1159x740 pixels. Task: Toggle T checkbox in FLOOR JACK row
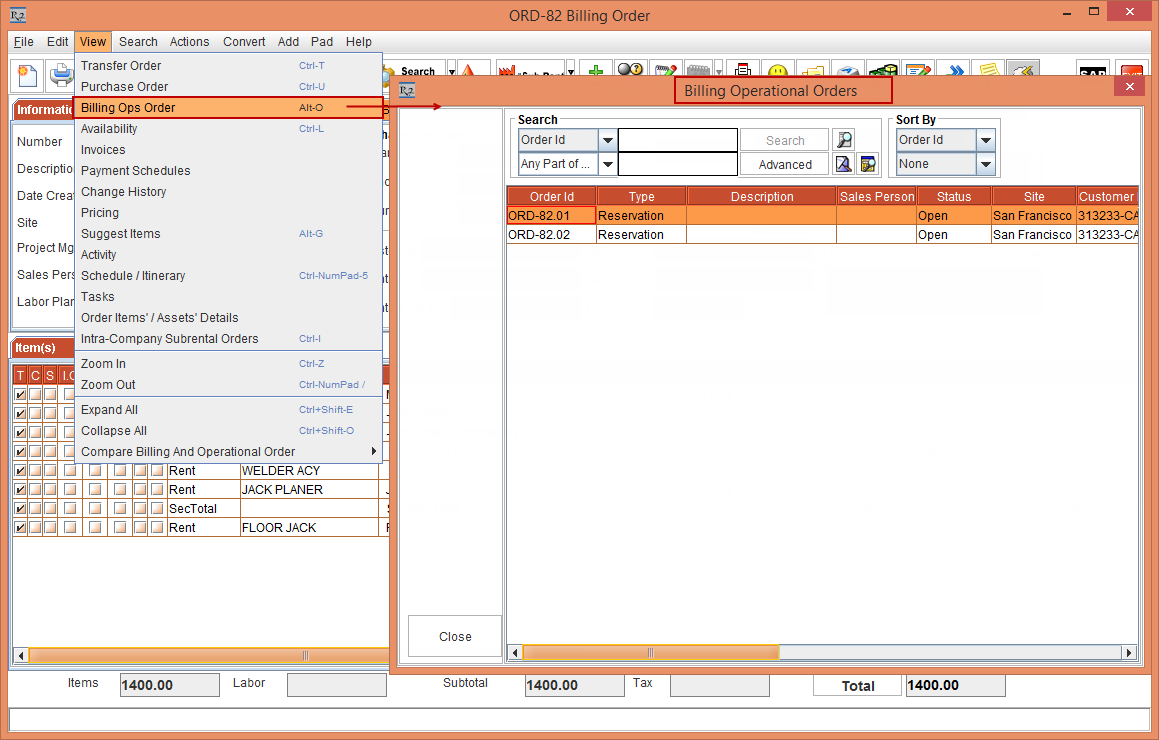pos(20,528)
